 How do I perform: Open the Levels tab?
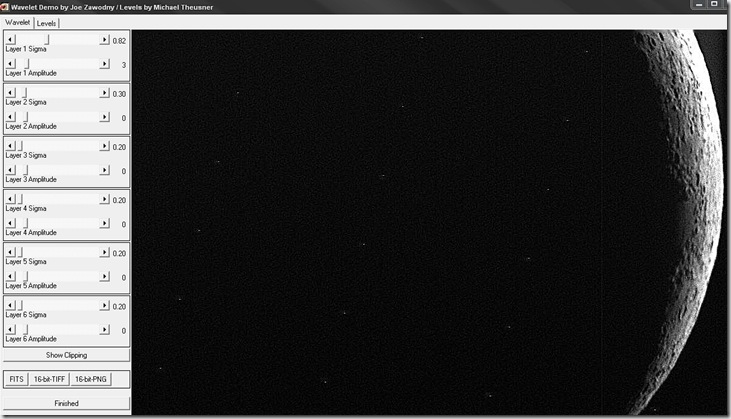pos(46,23)
